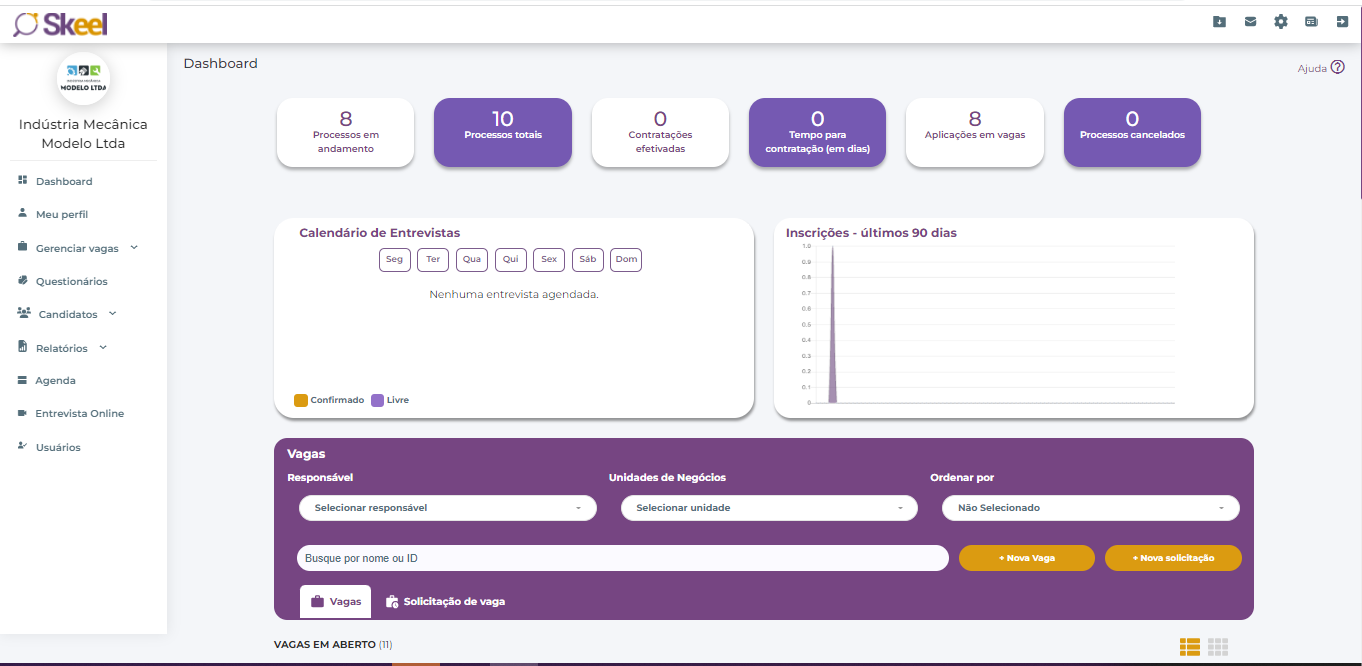
Task: Open Questionários from the sidebar menu
Action: [x=71, y=281]
